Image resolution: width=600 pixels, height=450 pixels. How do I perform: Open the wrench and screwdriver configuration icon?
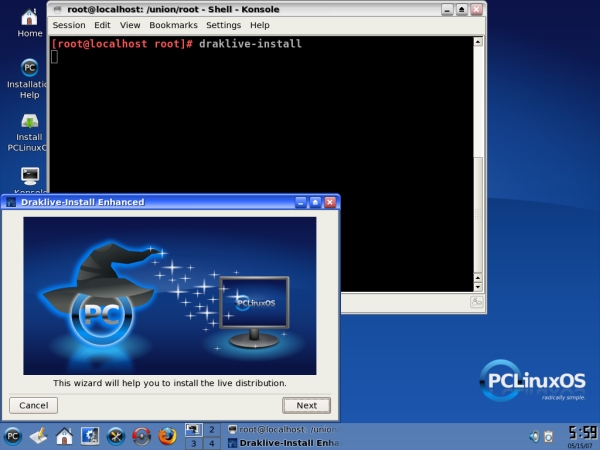(116, 436)
